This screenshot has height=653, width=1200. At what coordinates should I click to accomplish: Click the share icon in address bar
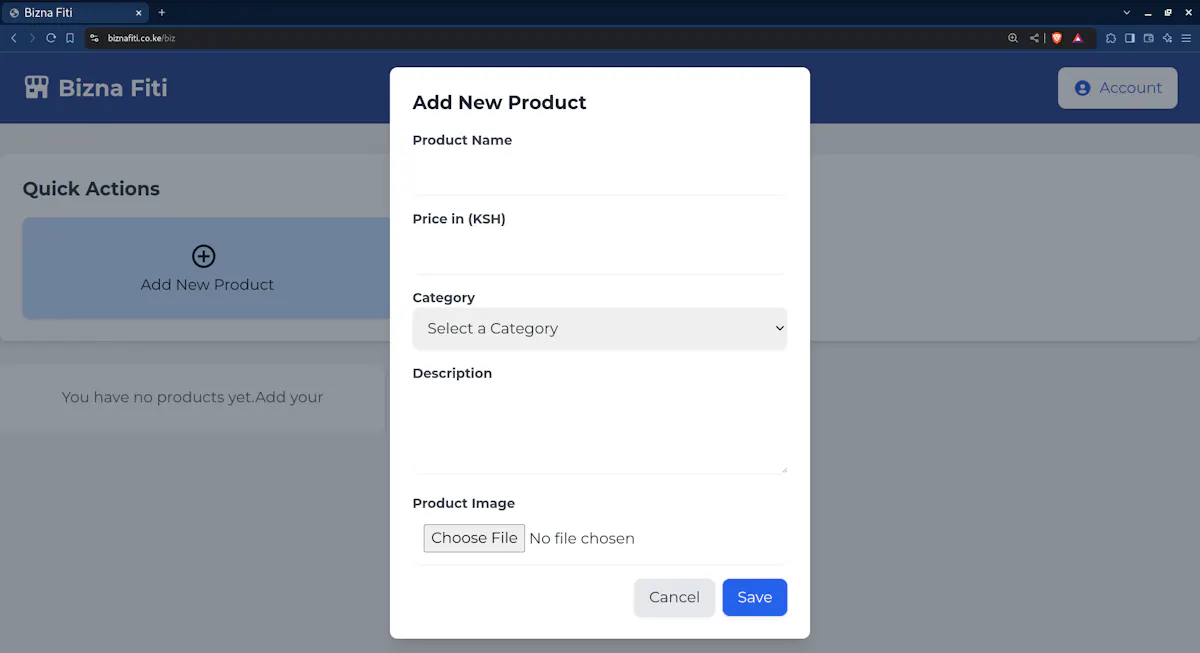(x=1034, y=38)
